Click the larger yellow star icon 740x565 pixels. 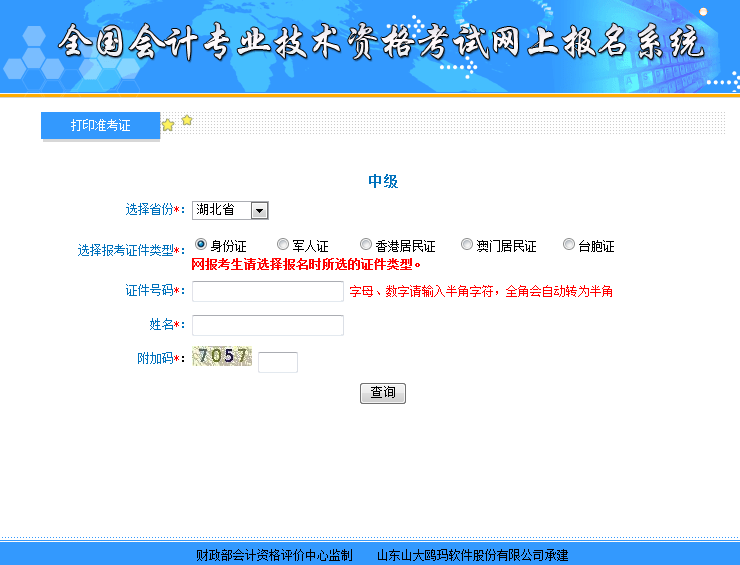coord(168,125)
